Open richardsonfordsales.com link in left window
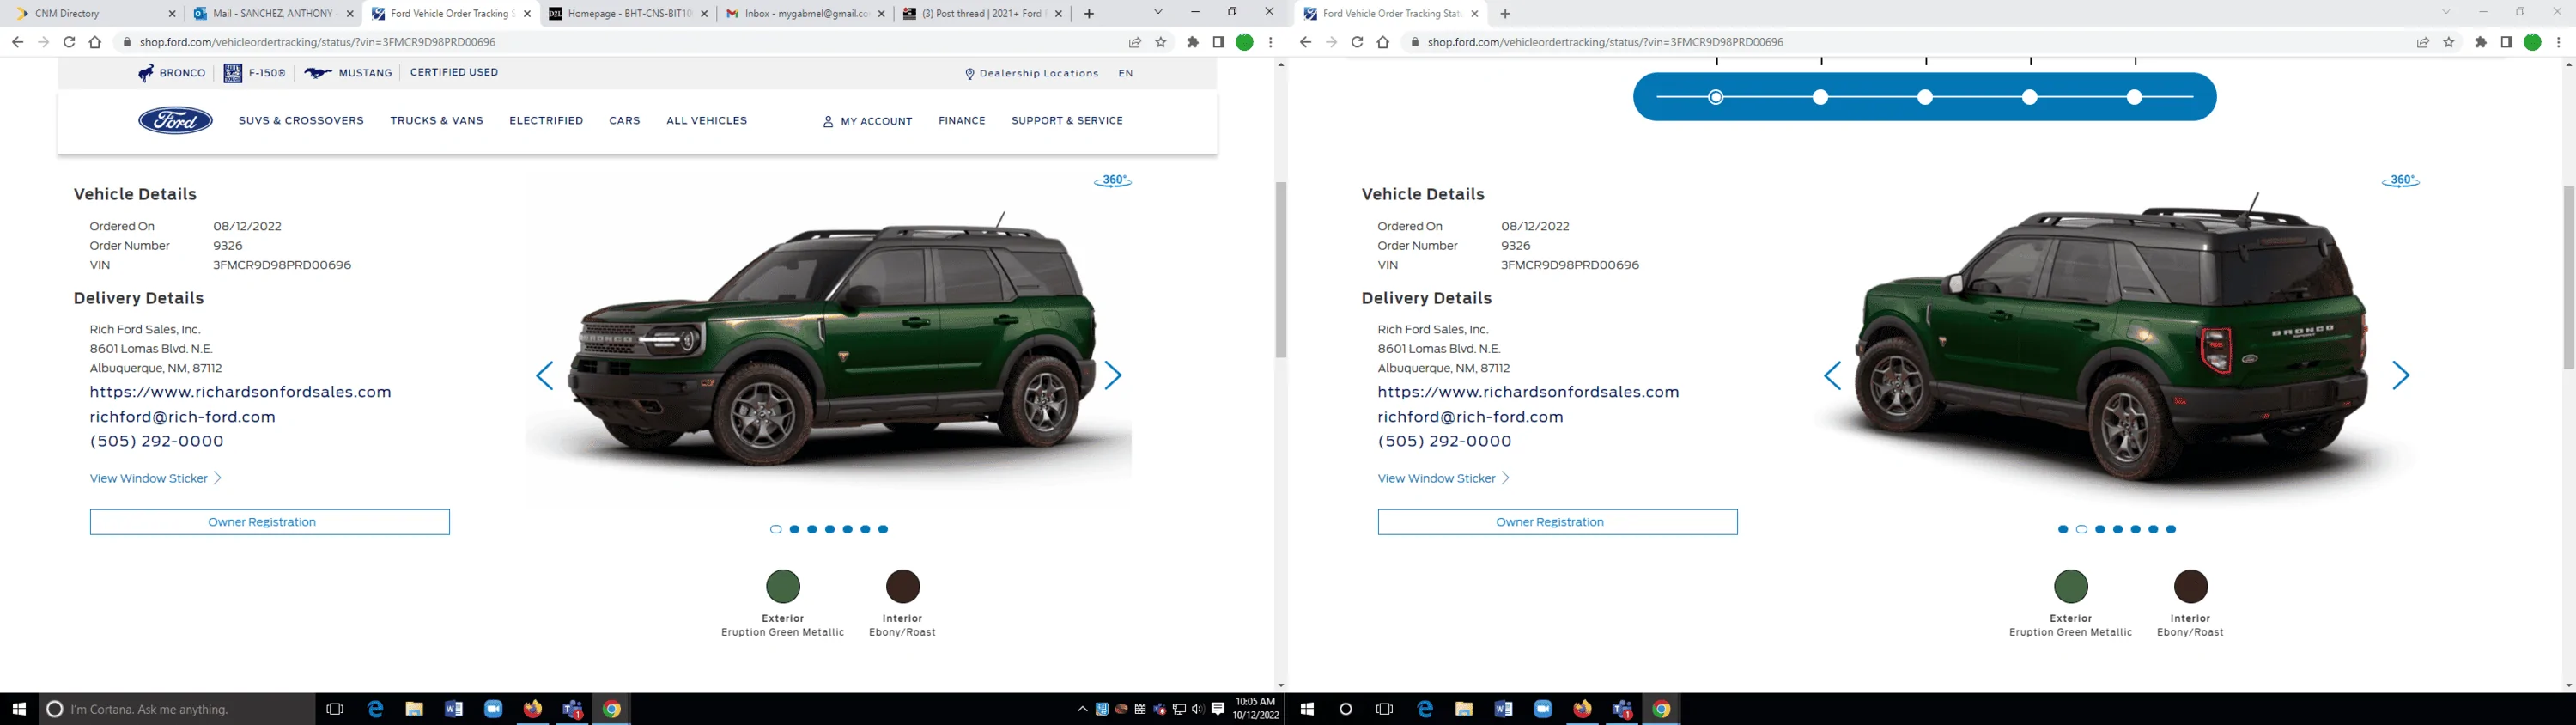2576x725 pixels. pyautogui.click(x=240, y=392)
